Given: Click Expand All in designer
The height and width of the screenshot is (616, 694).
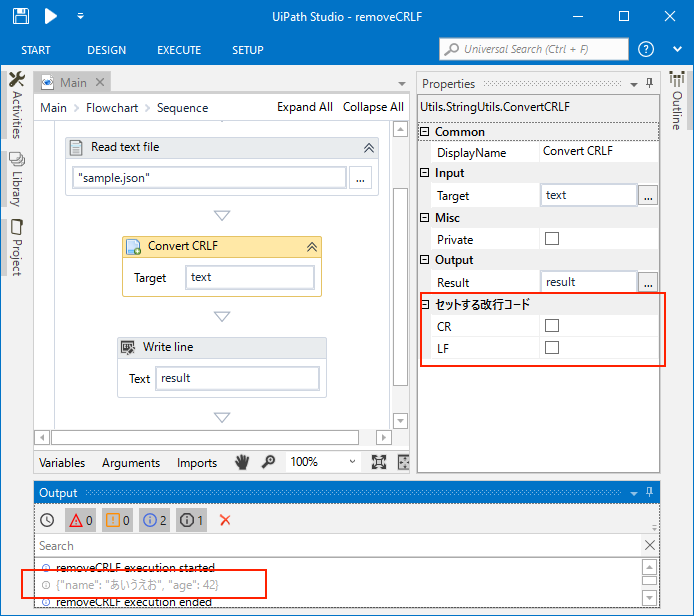Looking at the screenshot, I should pos(305,107).
